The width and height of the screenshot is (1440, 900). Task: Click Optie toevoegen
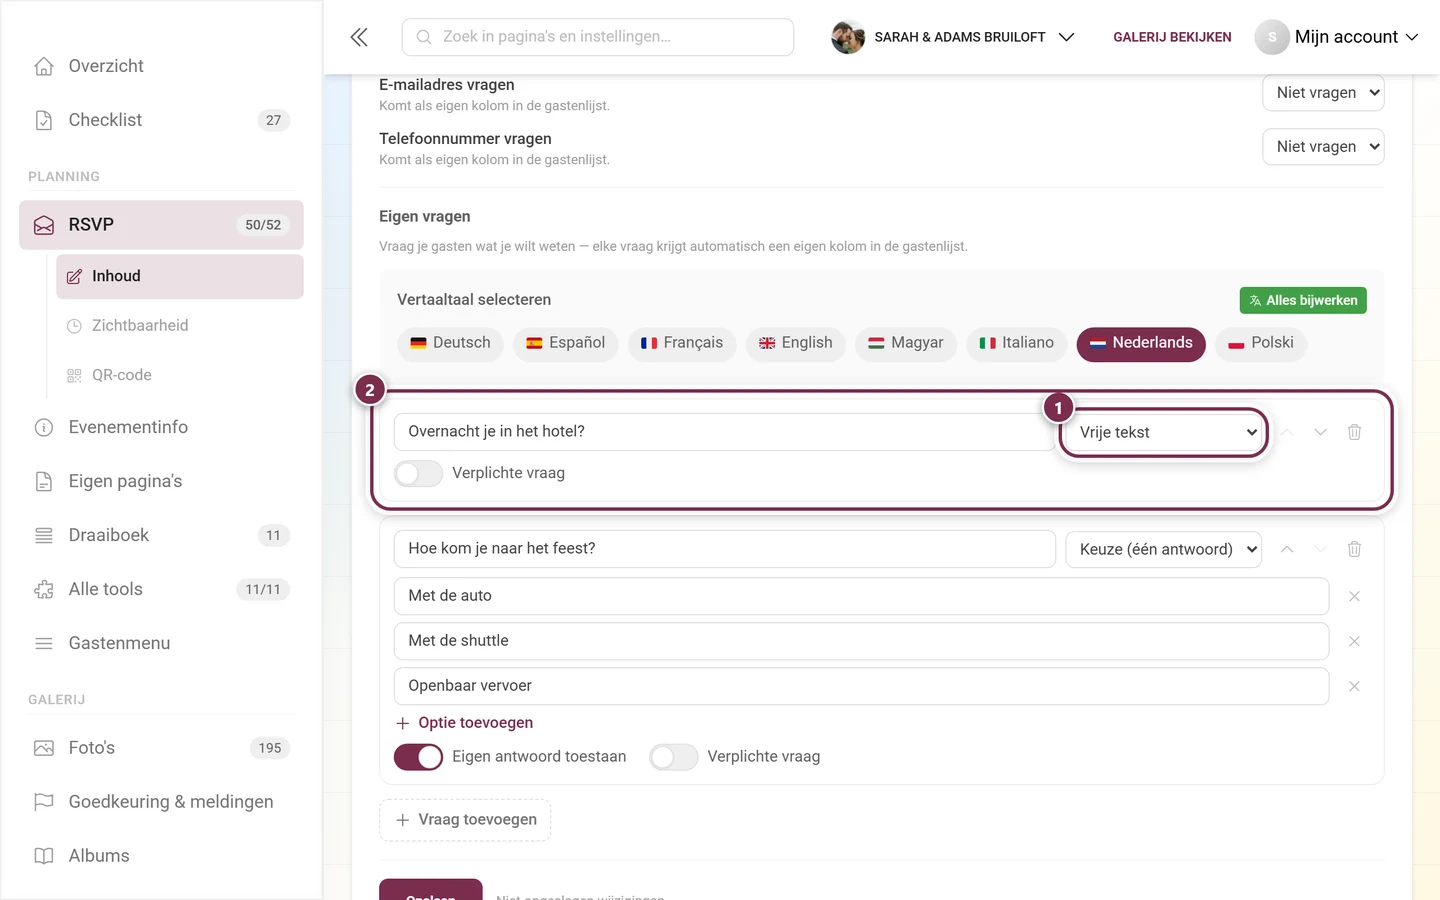(464, 723)
